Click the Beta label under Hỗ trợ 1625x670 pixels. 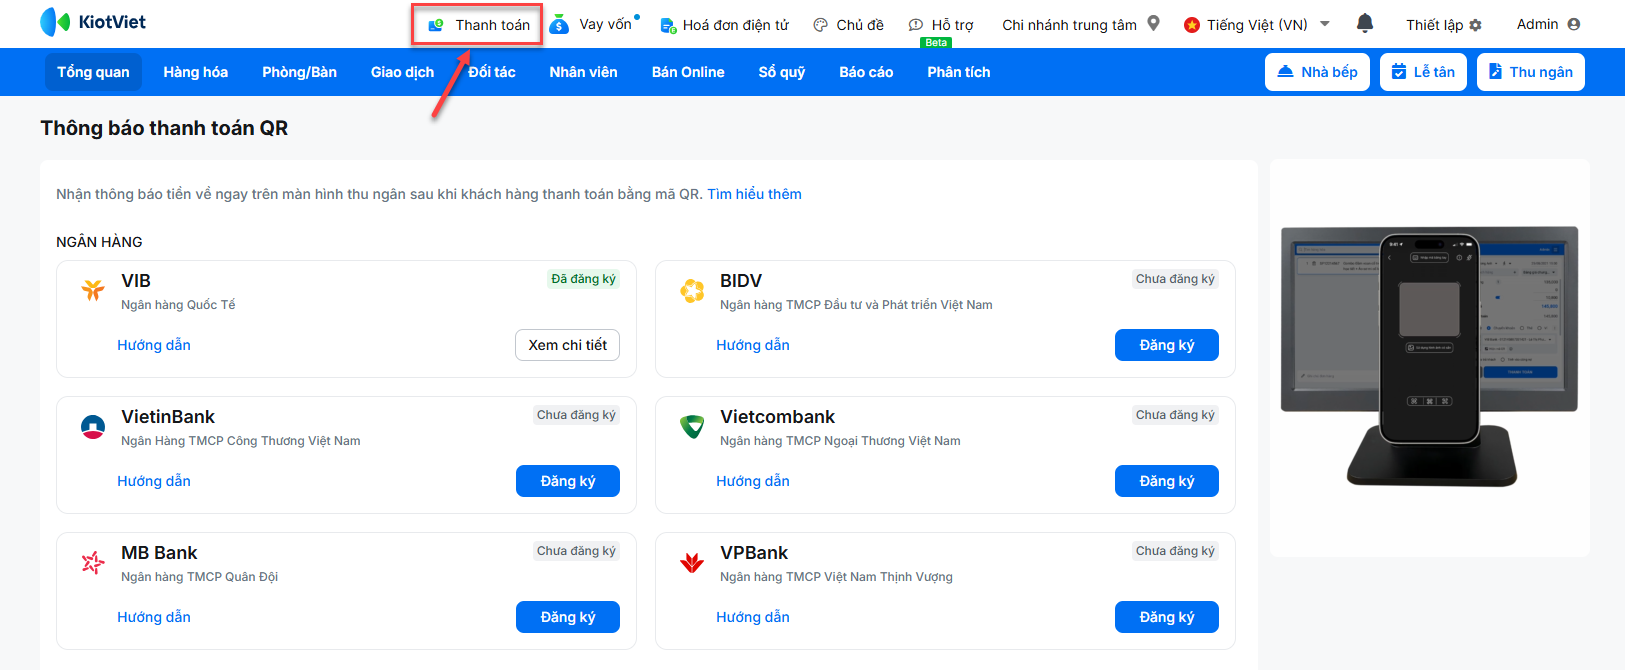point(936,43)
